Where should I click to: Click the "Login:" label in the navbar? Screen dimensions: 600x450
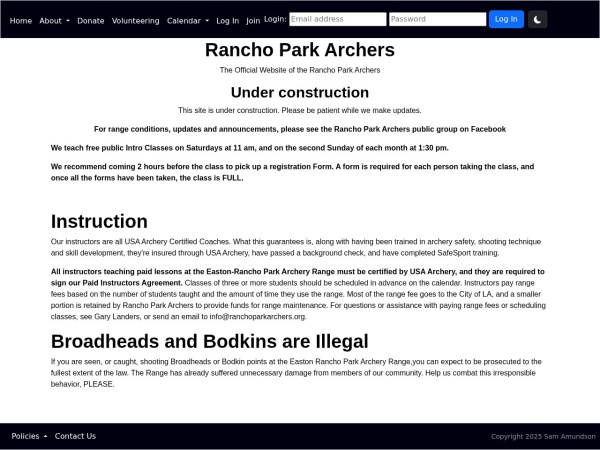275,19
